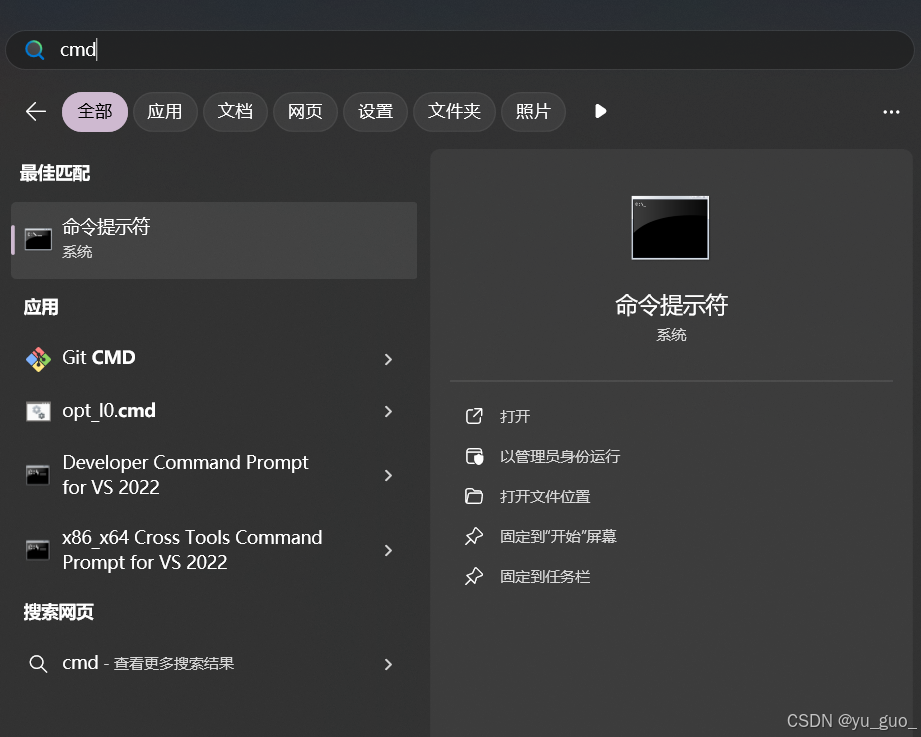Expand the opt_l0.cmd chevron

coord(388,412)
